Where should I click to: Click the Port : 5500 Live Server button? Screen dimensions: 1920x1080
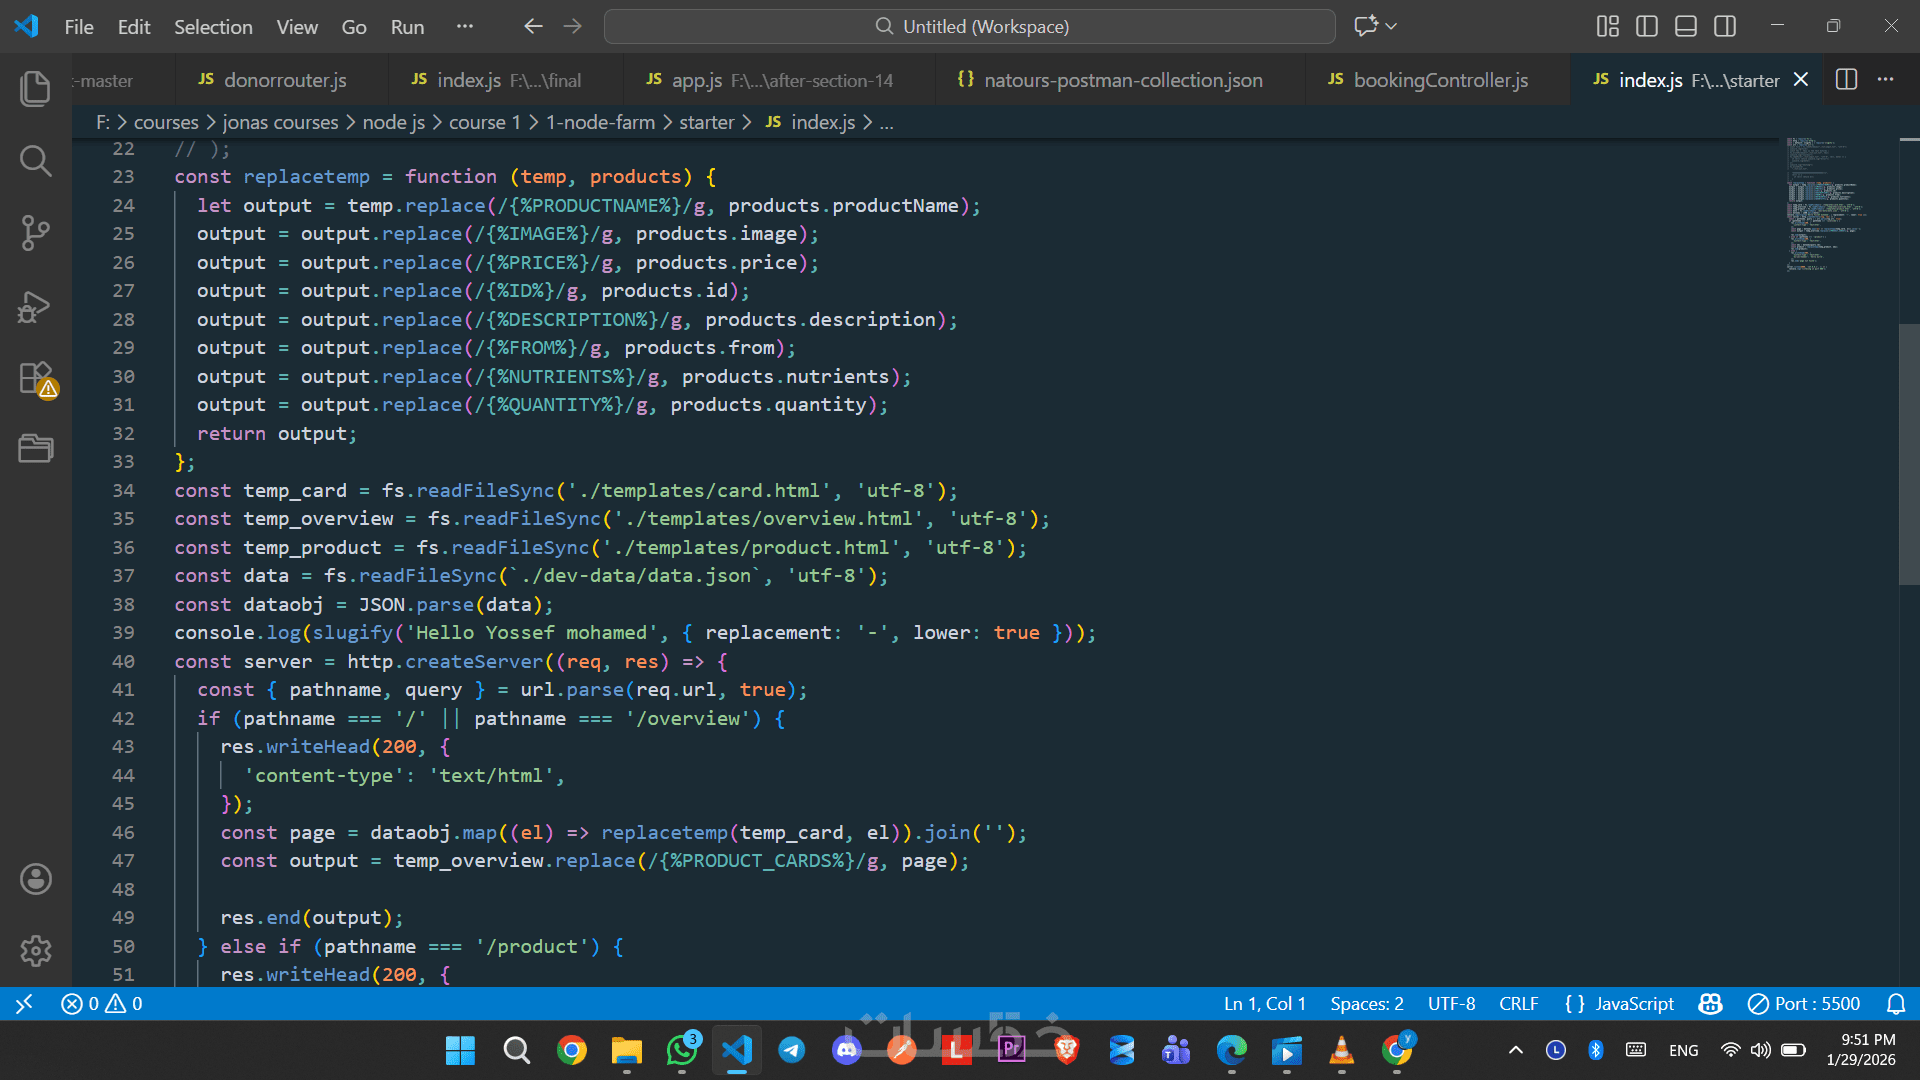click(1804, 1003)
